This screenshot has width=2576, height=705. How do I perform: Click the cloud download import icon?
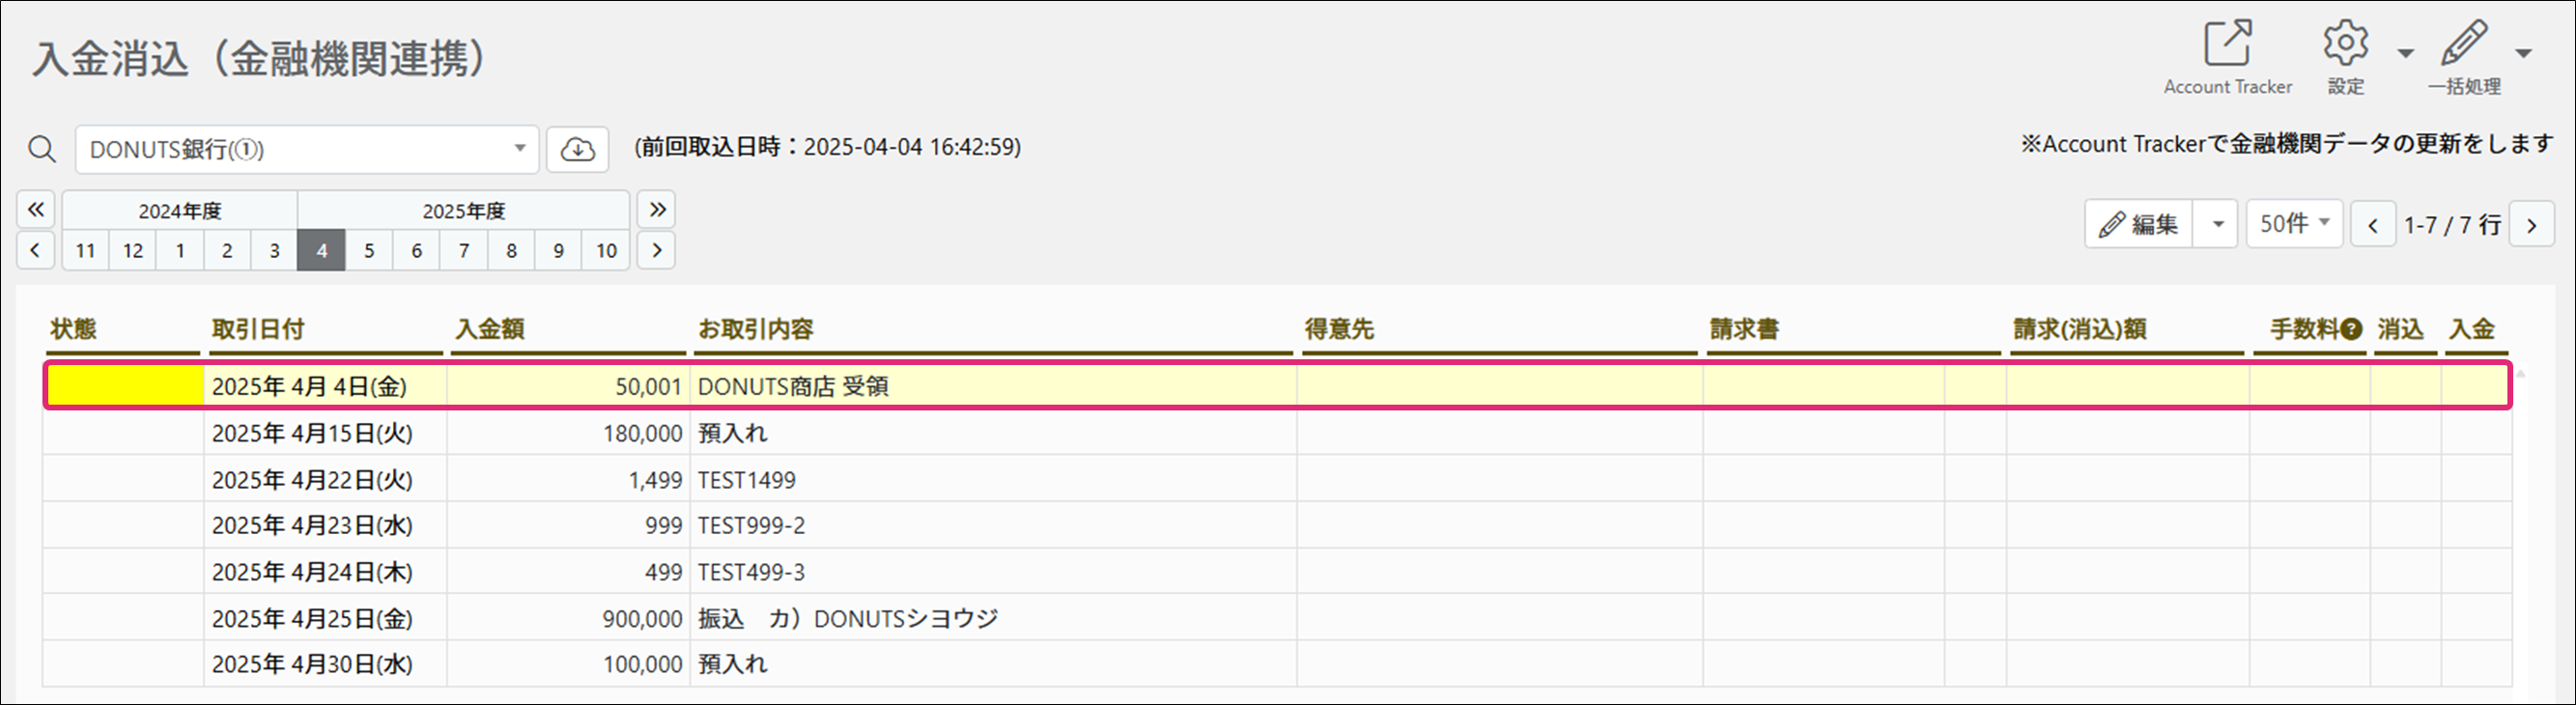[x=577, y=150]
